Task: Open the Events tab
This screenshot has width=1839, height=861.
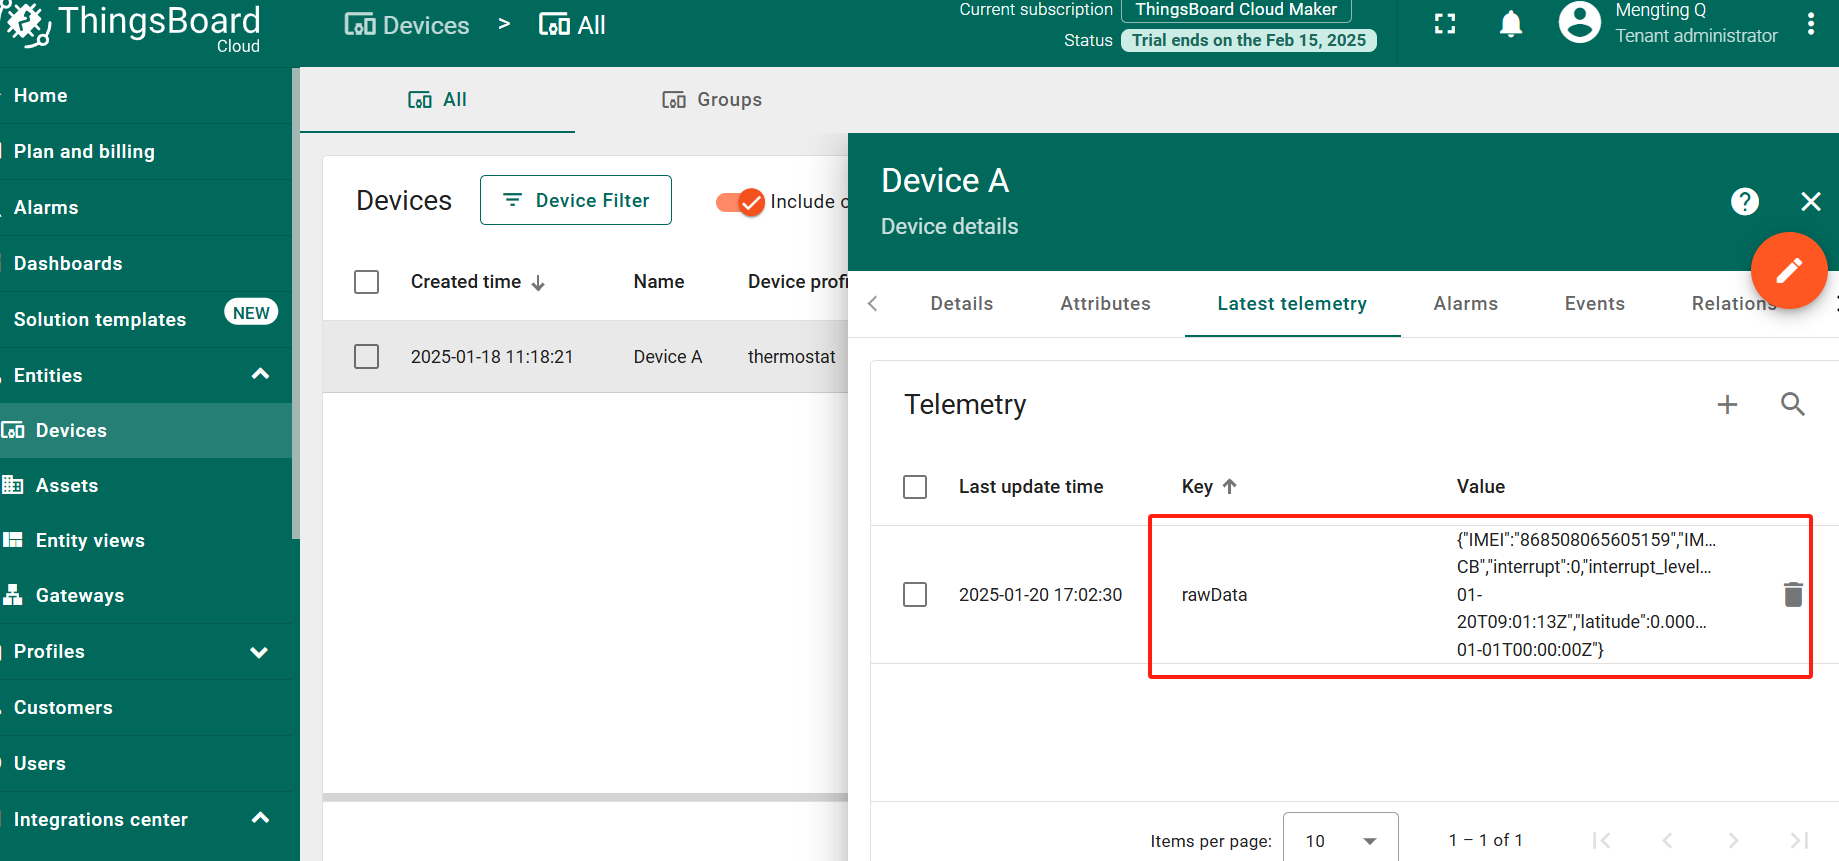Action: [x=1595, y=304]
